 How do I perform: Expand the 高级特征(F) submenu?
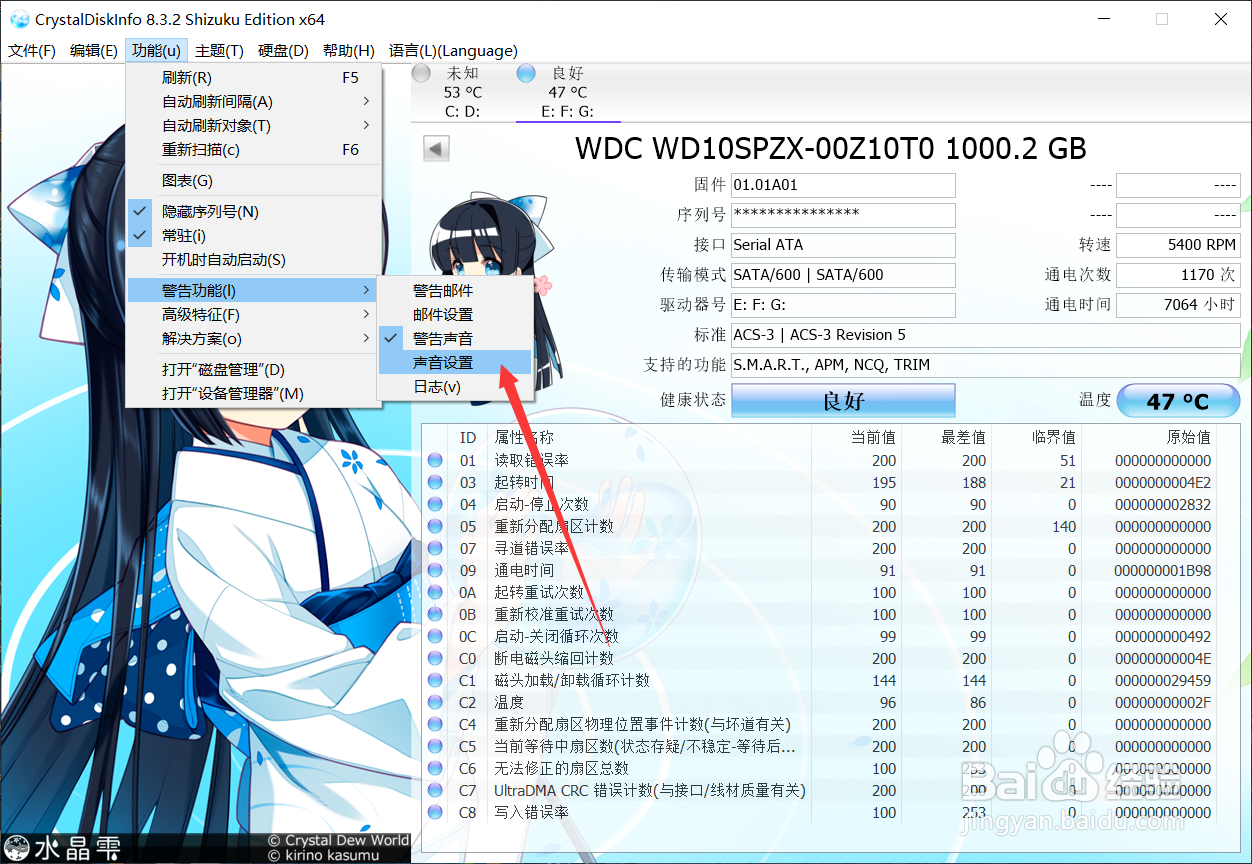click(253, 315)
